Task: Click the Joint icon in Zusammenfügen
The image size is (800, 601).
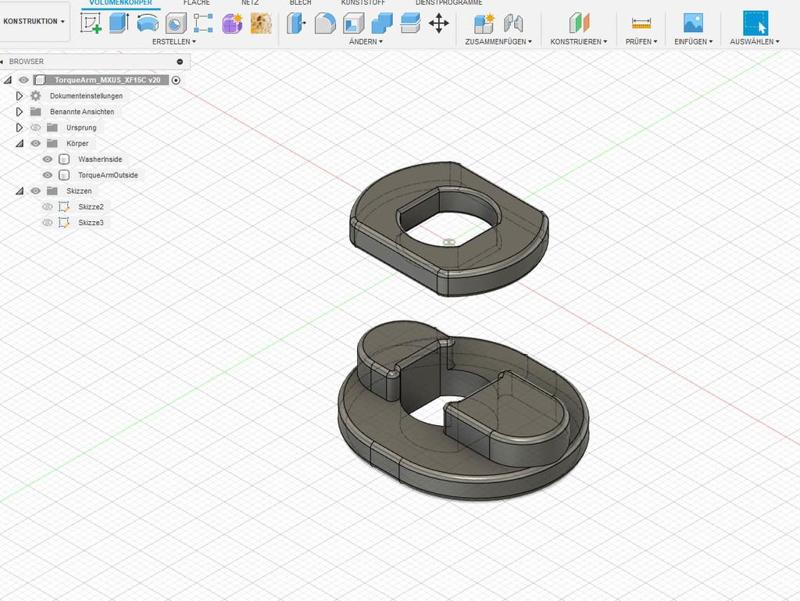Action: pyautogui.click(x=513, y=23)
